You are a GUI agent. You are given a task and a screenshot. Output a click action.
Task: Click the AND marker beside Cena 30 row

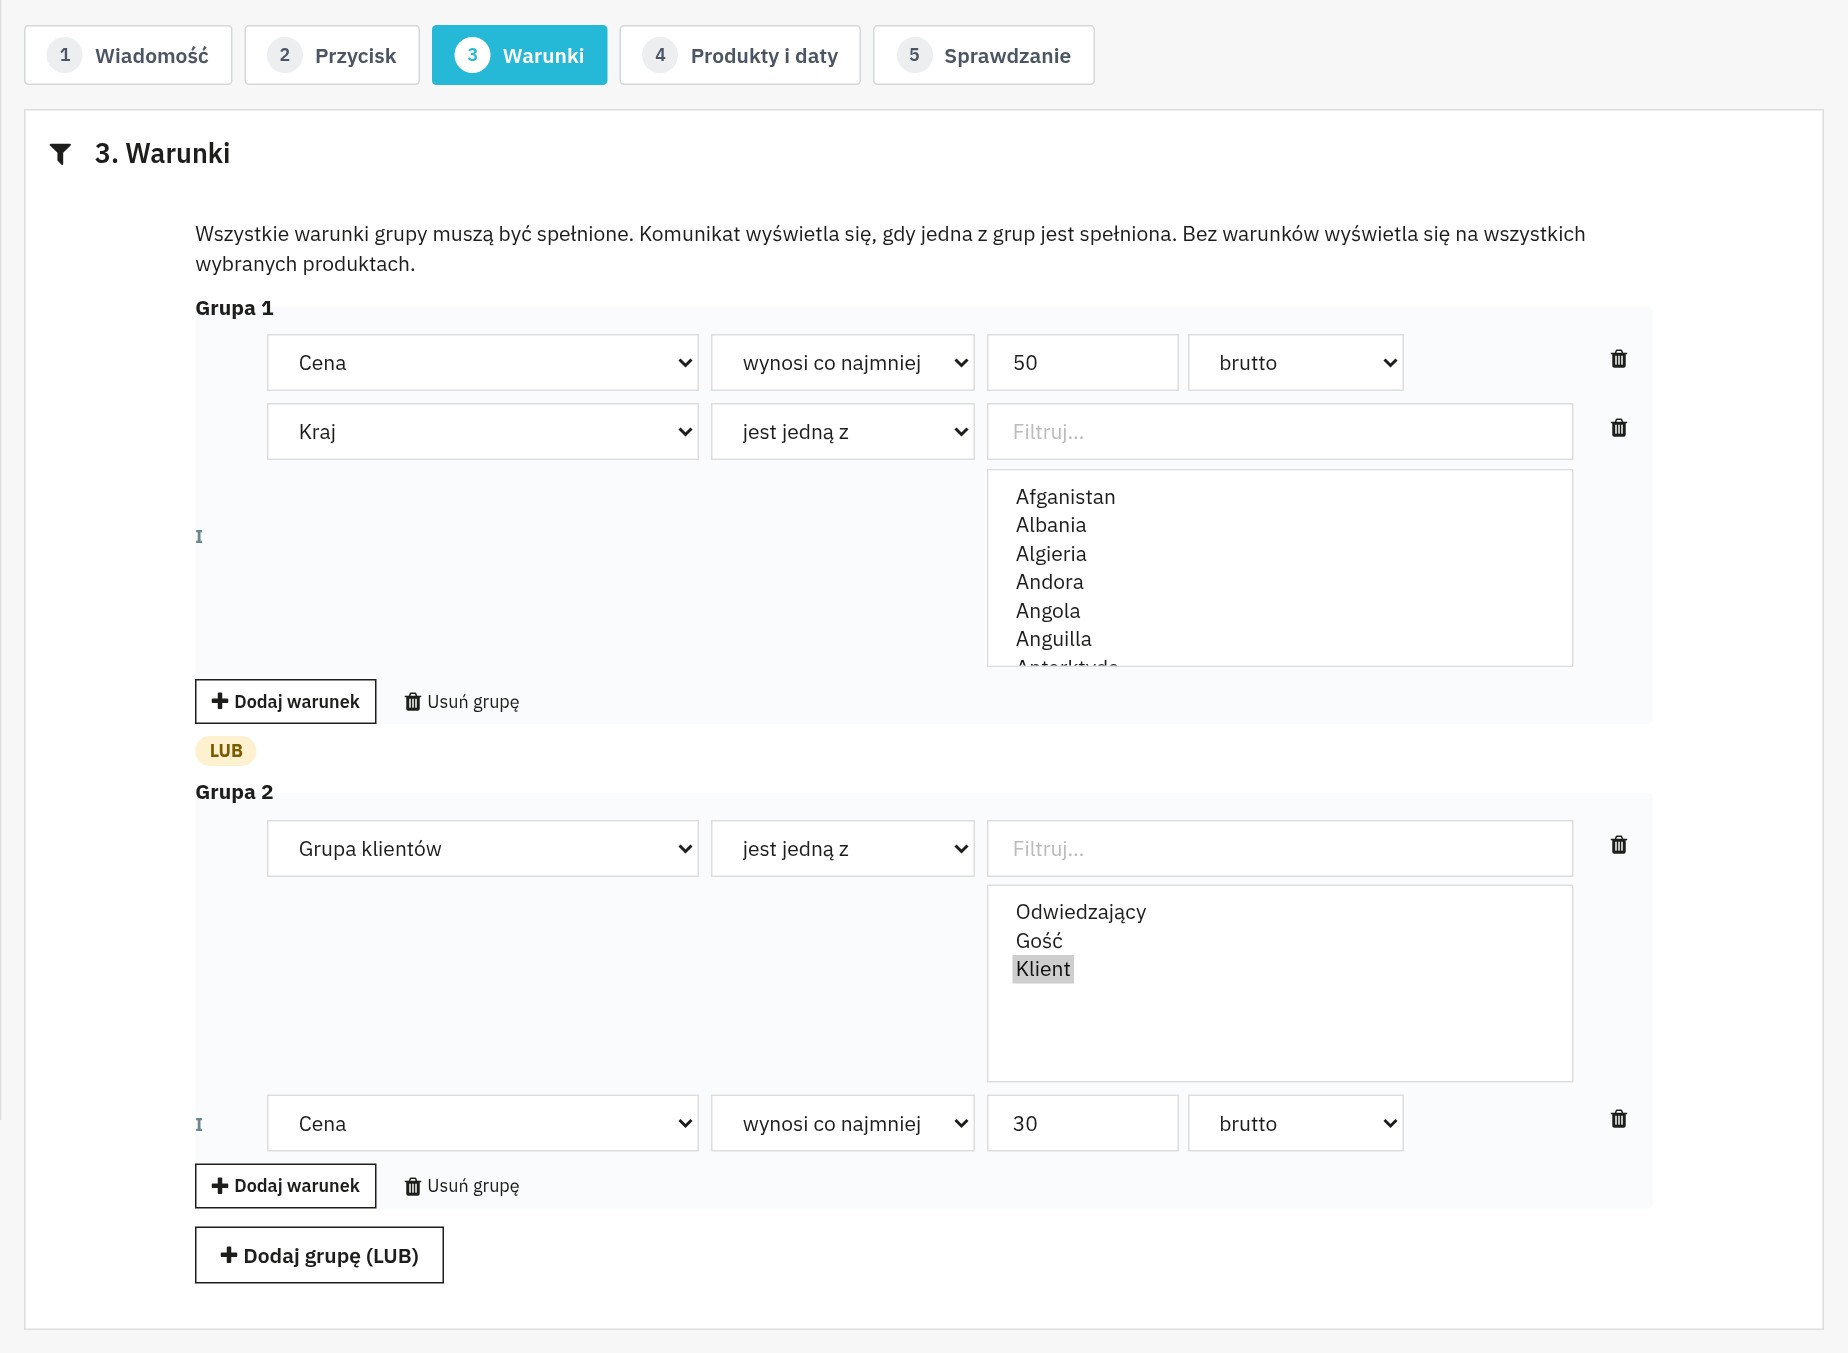point(199,1125)
